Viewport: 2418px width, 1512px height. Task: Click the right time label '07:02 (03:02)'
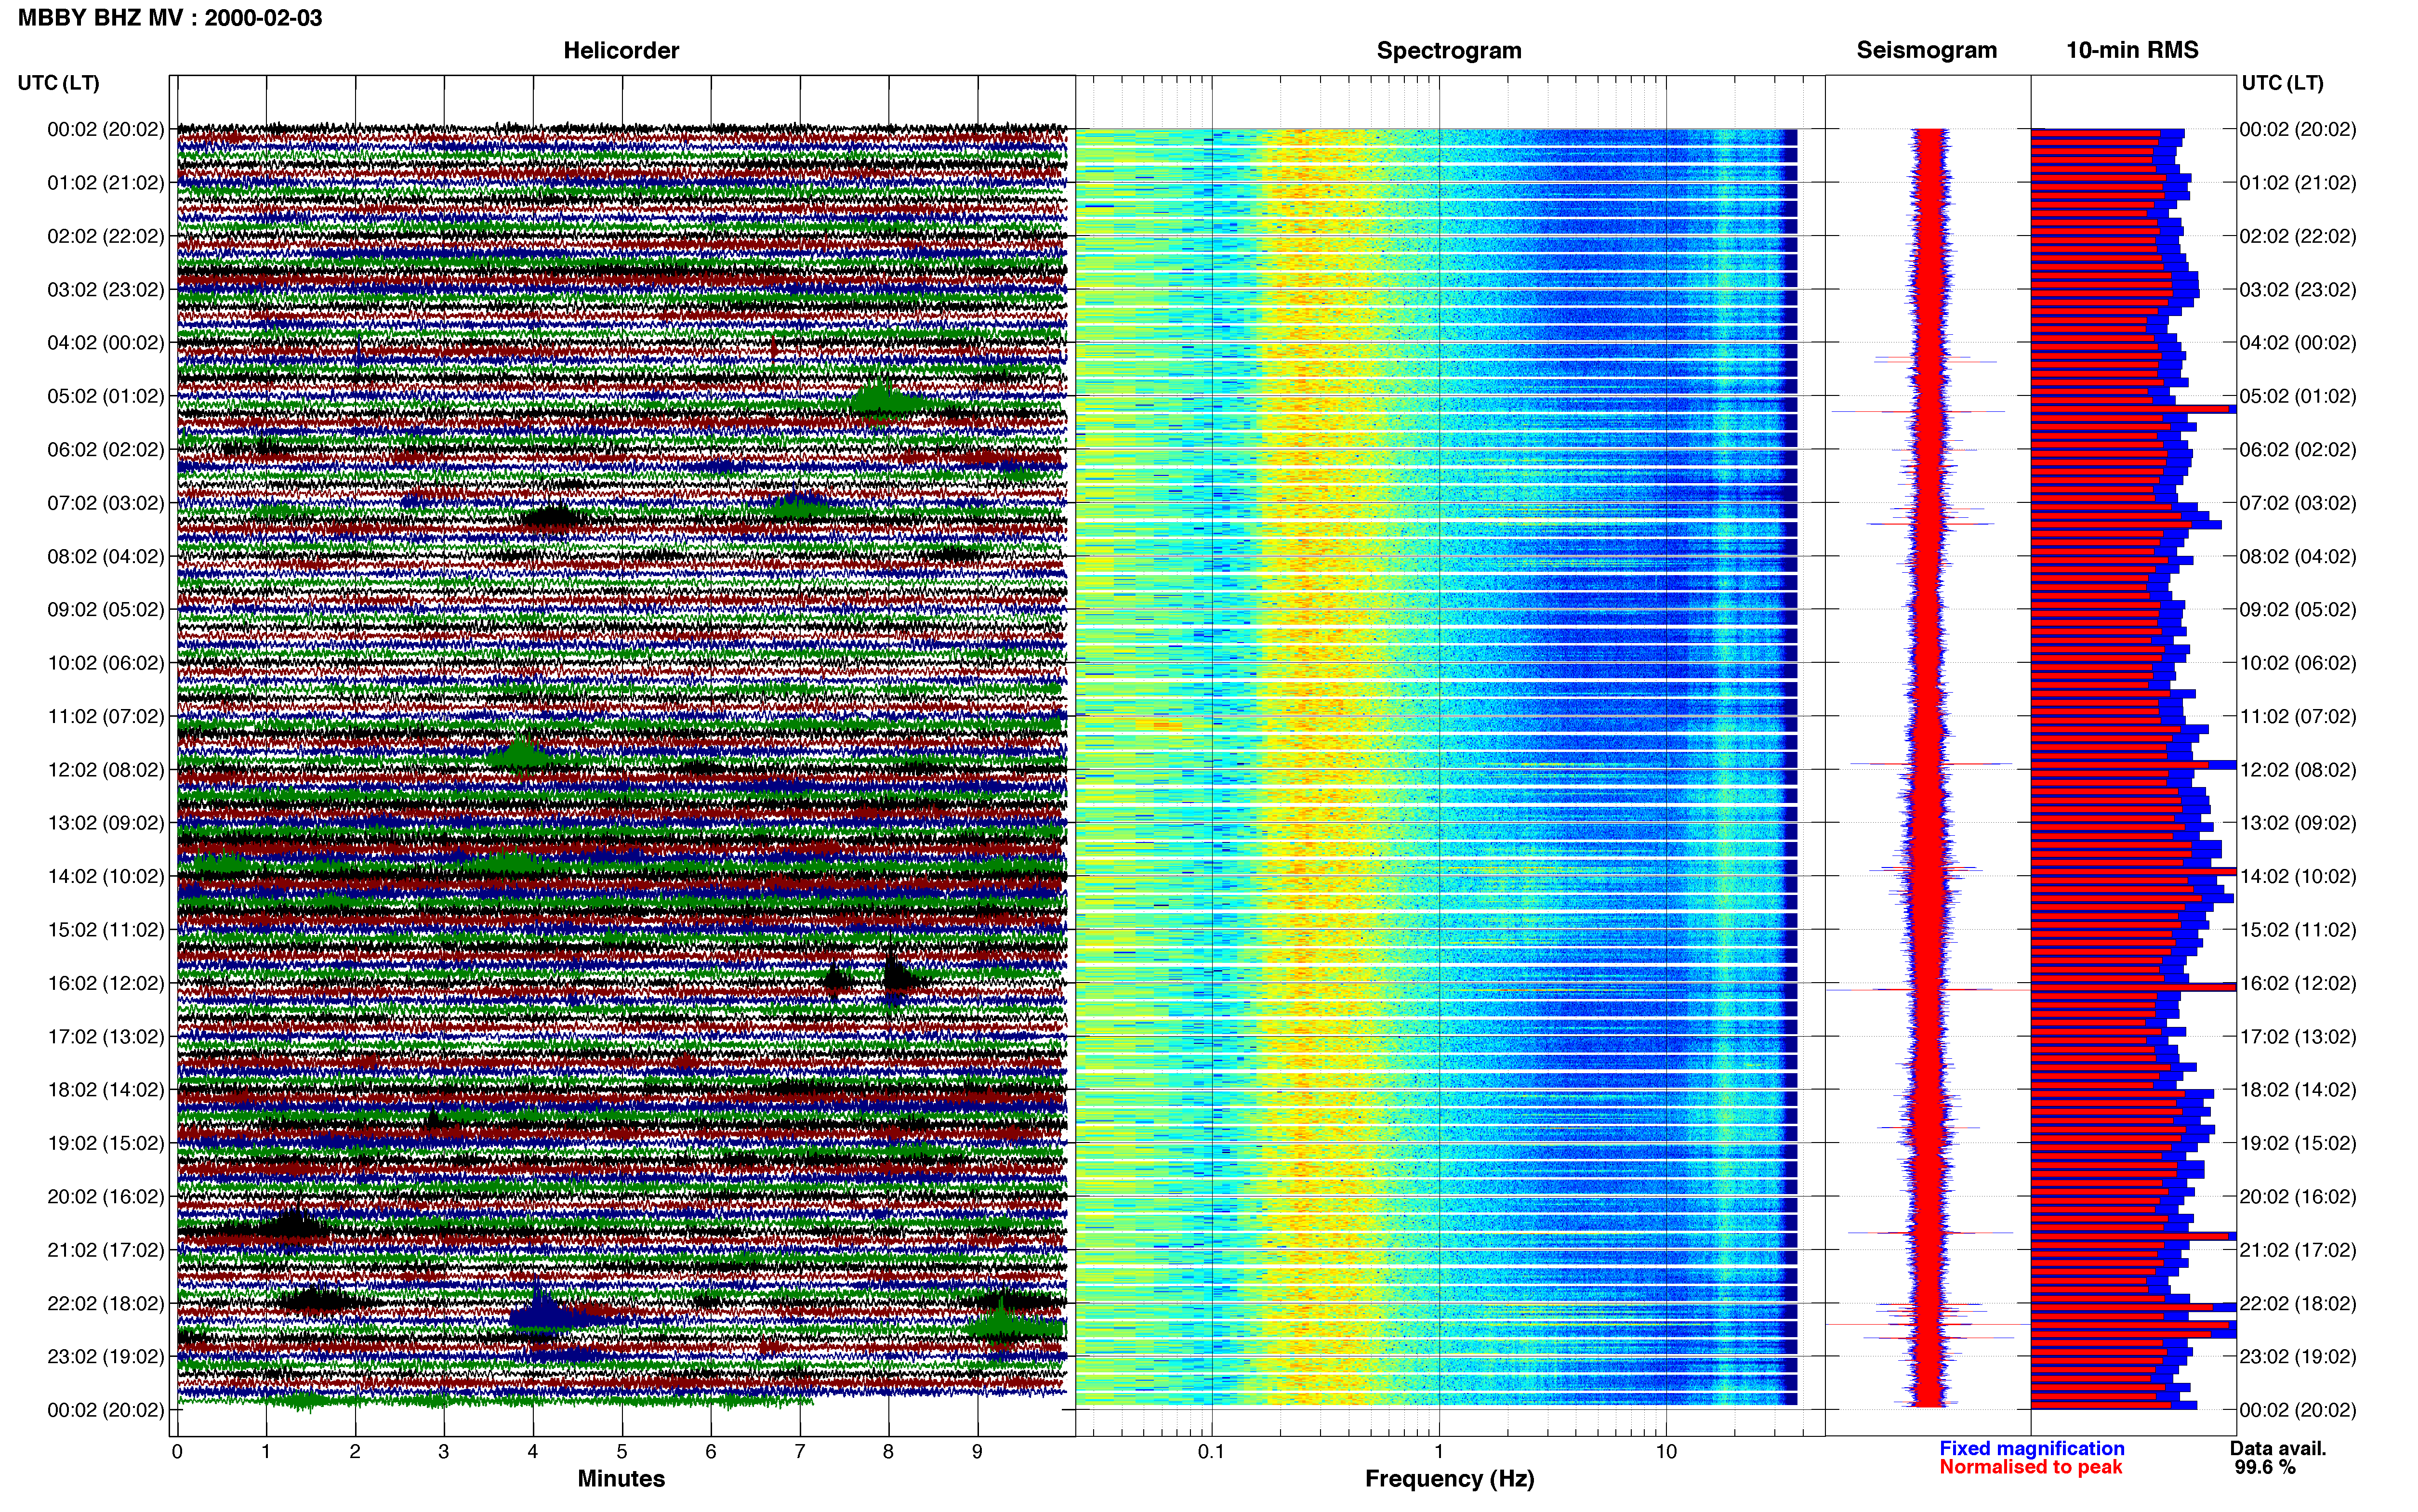pyautogui.click(x=2298, y=503)
